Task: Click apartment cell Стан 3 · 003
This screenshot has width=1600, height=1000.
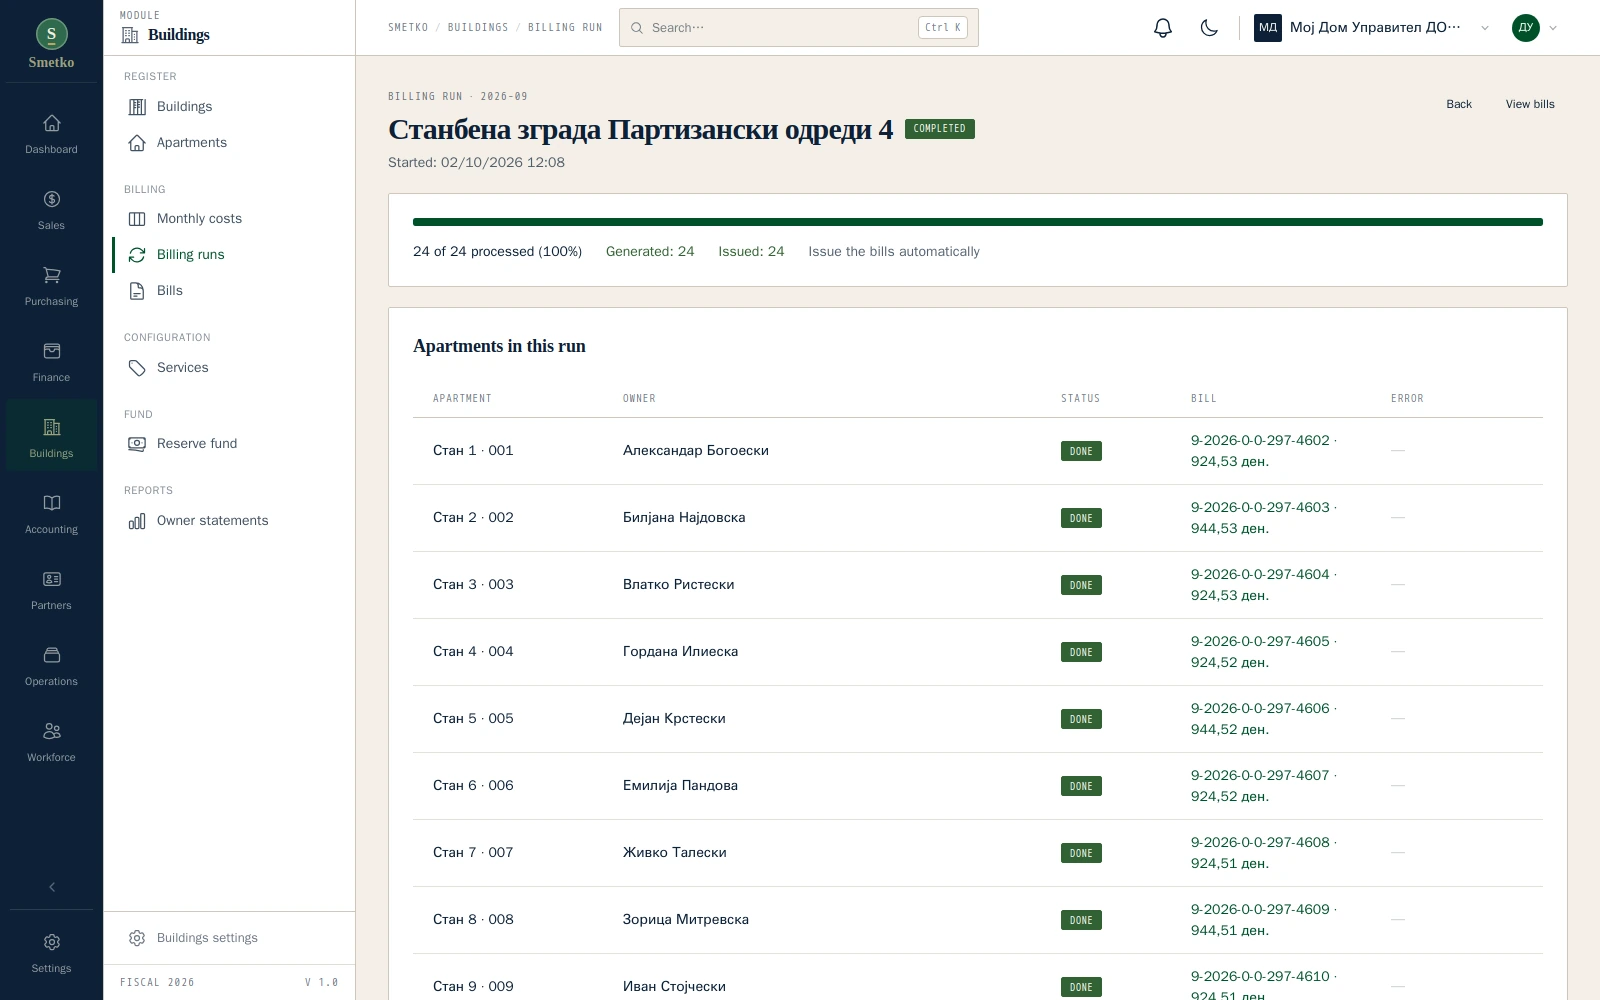Action: tap(473, 585)
